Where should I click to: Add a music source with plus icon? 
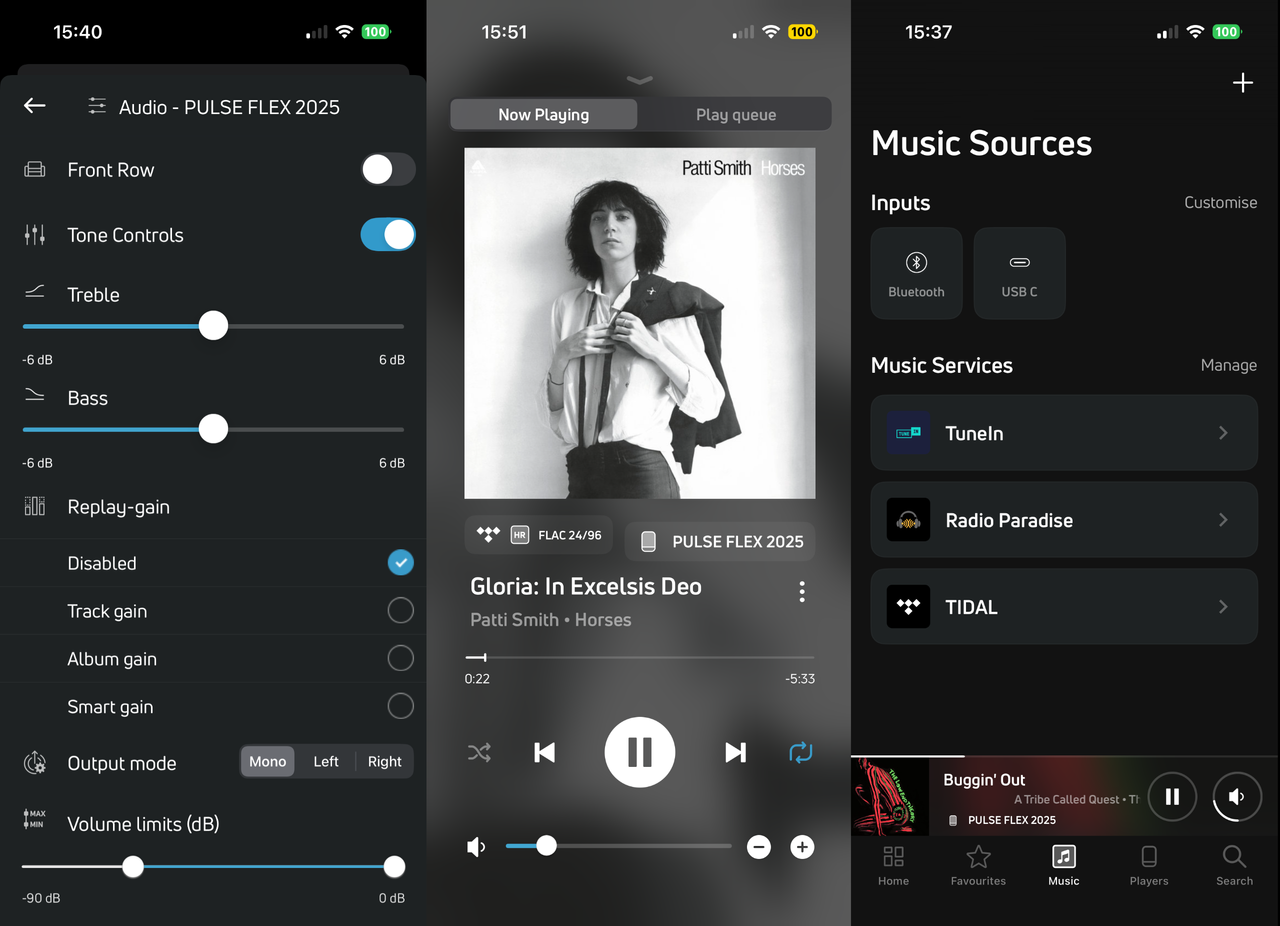[1243, 83]
